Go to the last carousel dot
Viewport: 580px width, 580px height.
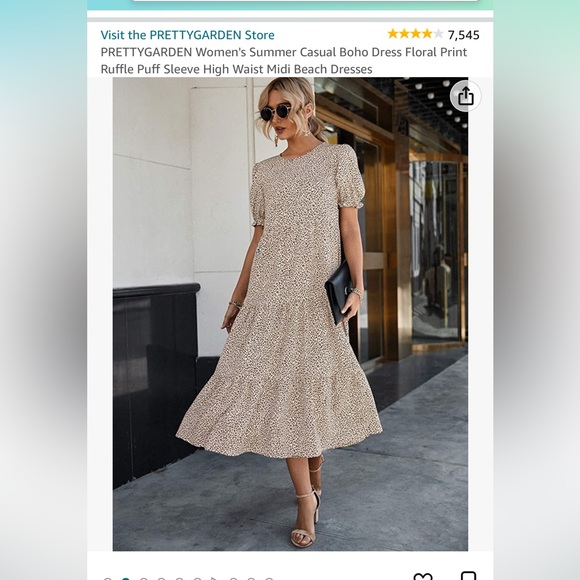click(x=269, y=579)
